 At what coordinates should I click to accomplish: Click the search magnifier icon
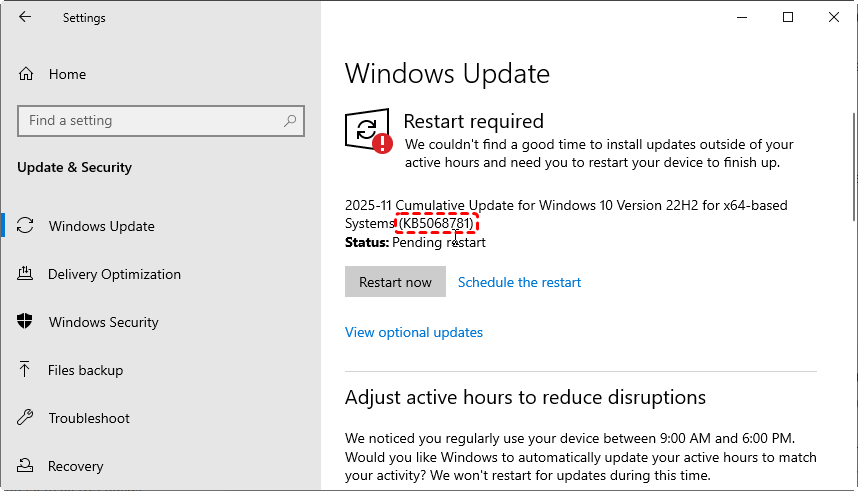(x=290, y=121)
